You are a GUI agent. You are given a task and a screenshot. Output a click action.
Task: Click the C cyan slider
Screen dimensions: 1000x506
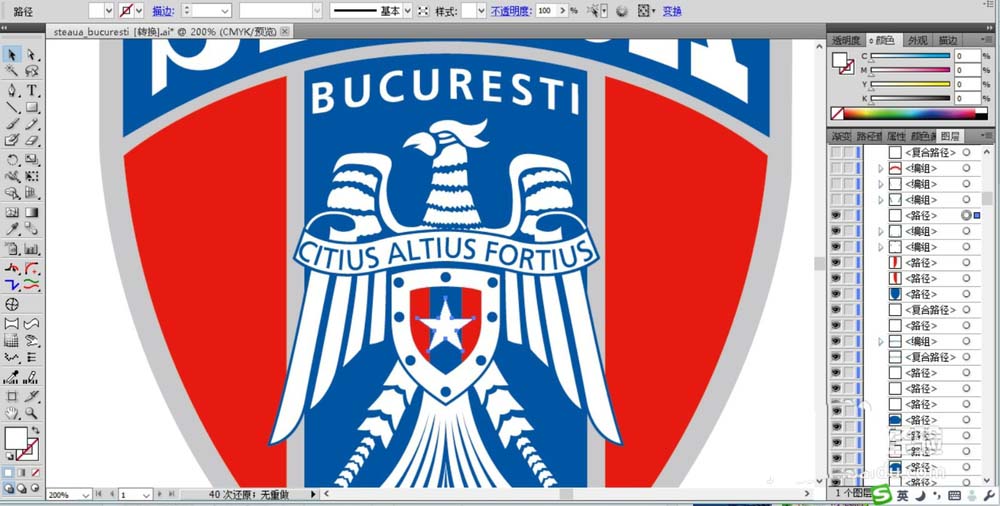[910, 56]
